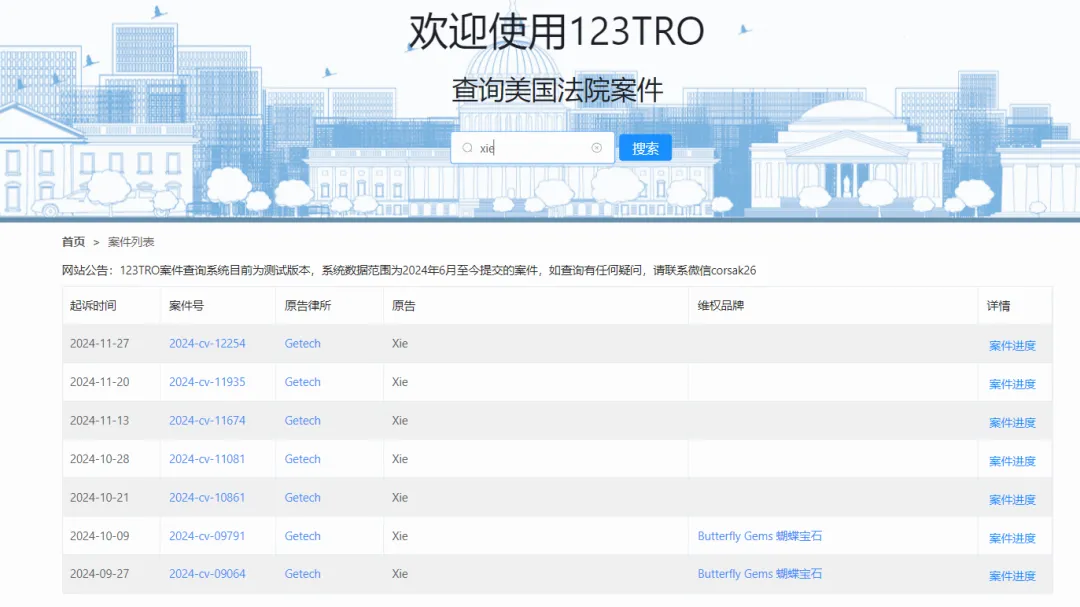This screenshot has height=607, width=1080.
Task: Click the 欢迎使用123TRO heading
Action: tap(557, 32)
